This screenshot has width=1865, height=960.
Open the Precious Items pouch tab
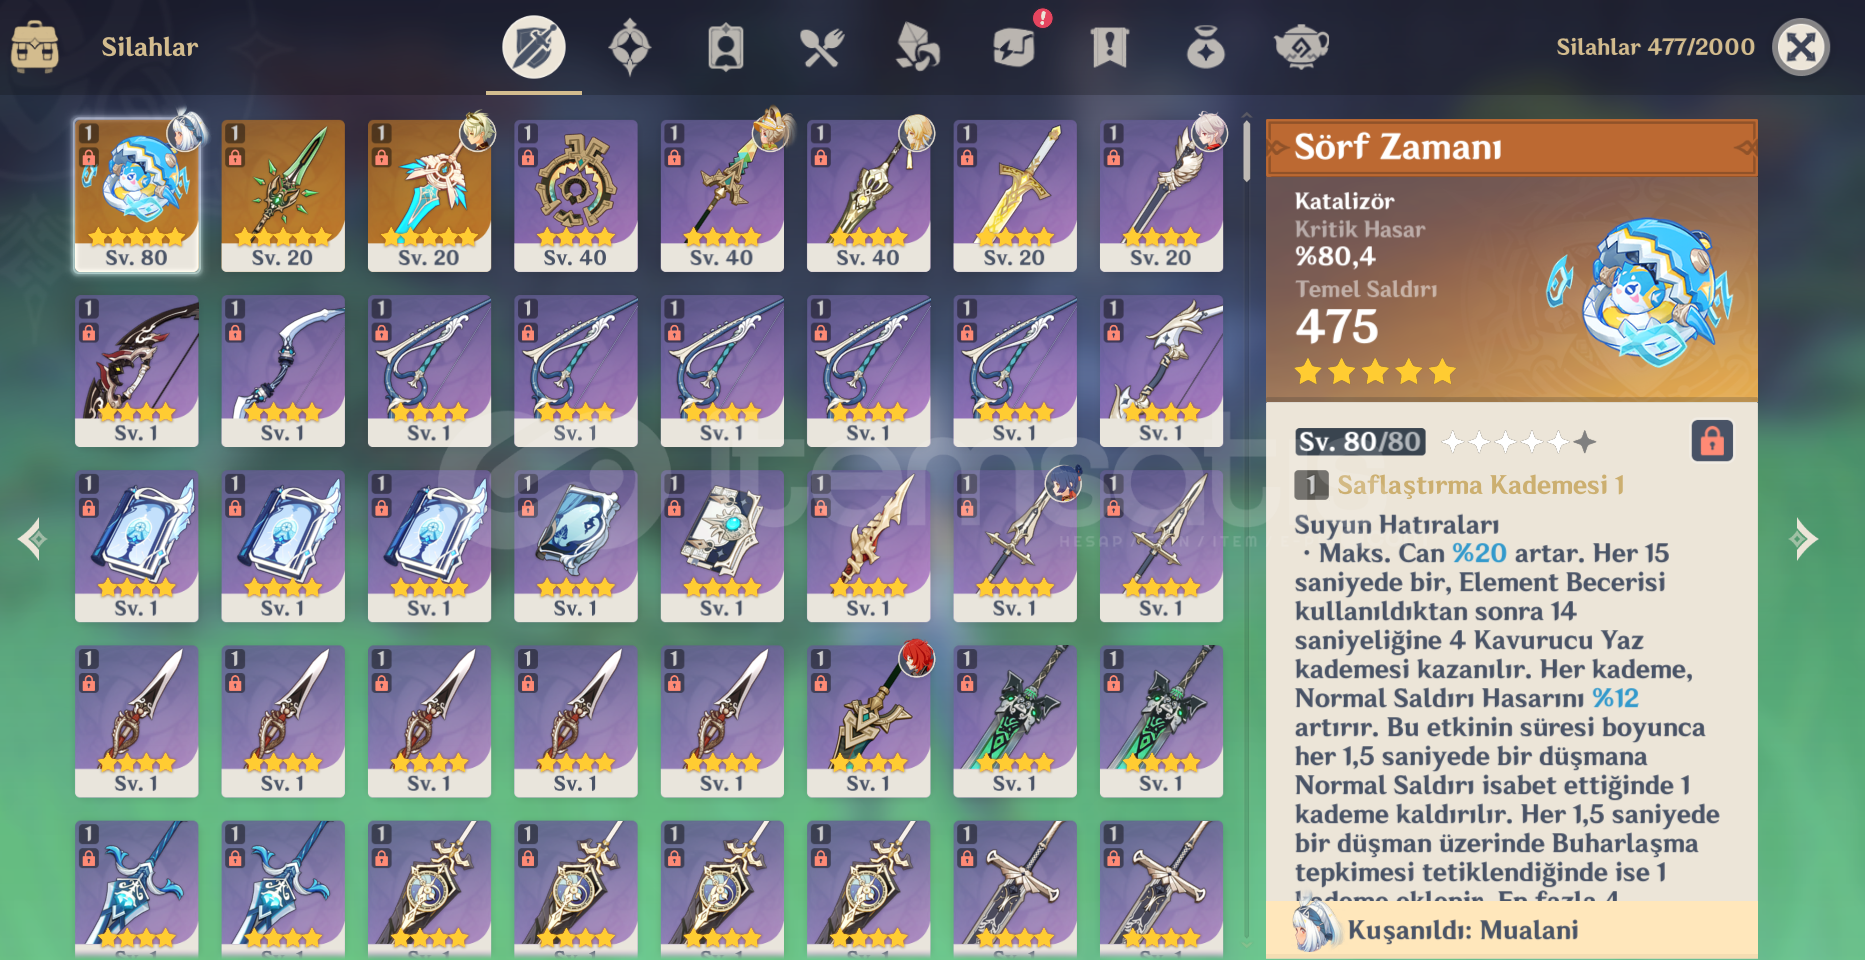pos(1205,47)
